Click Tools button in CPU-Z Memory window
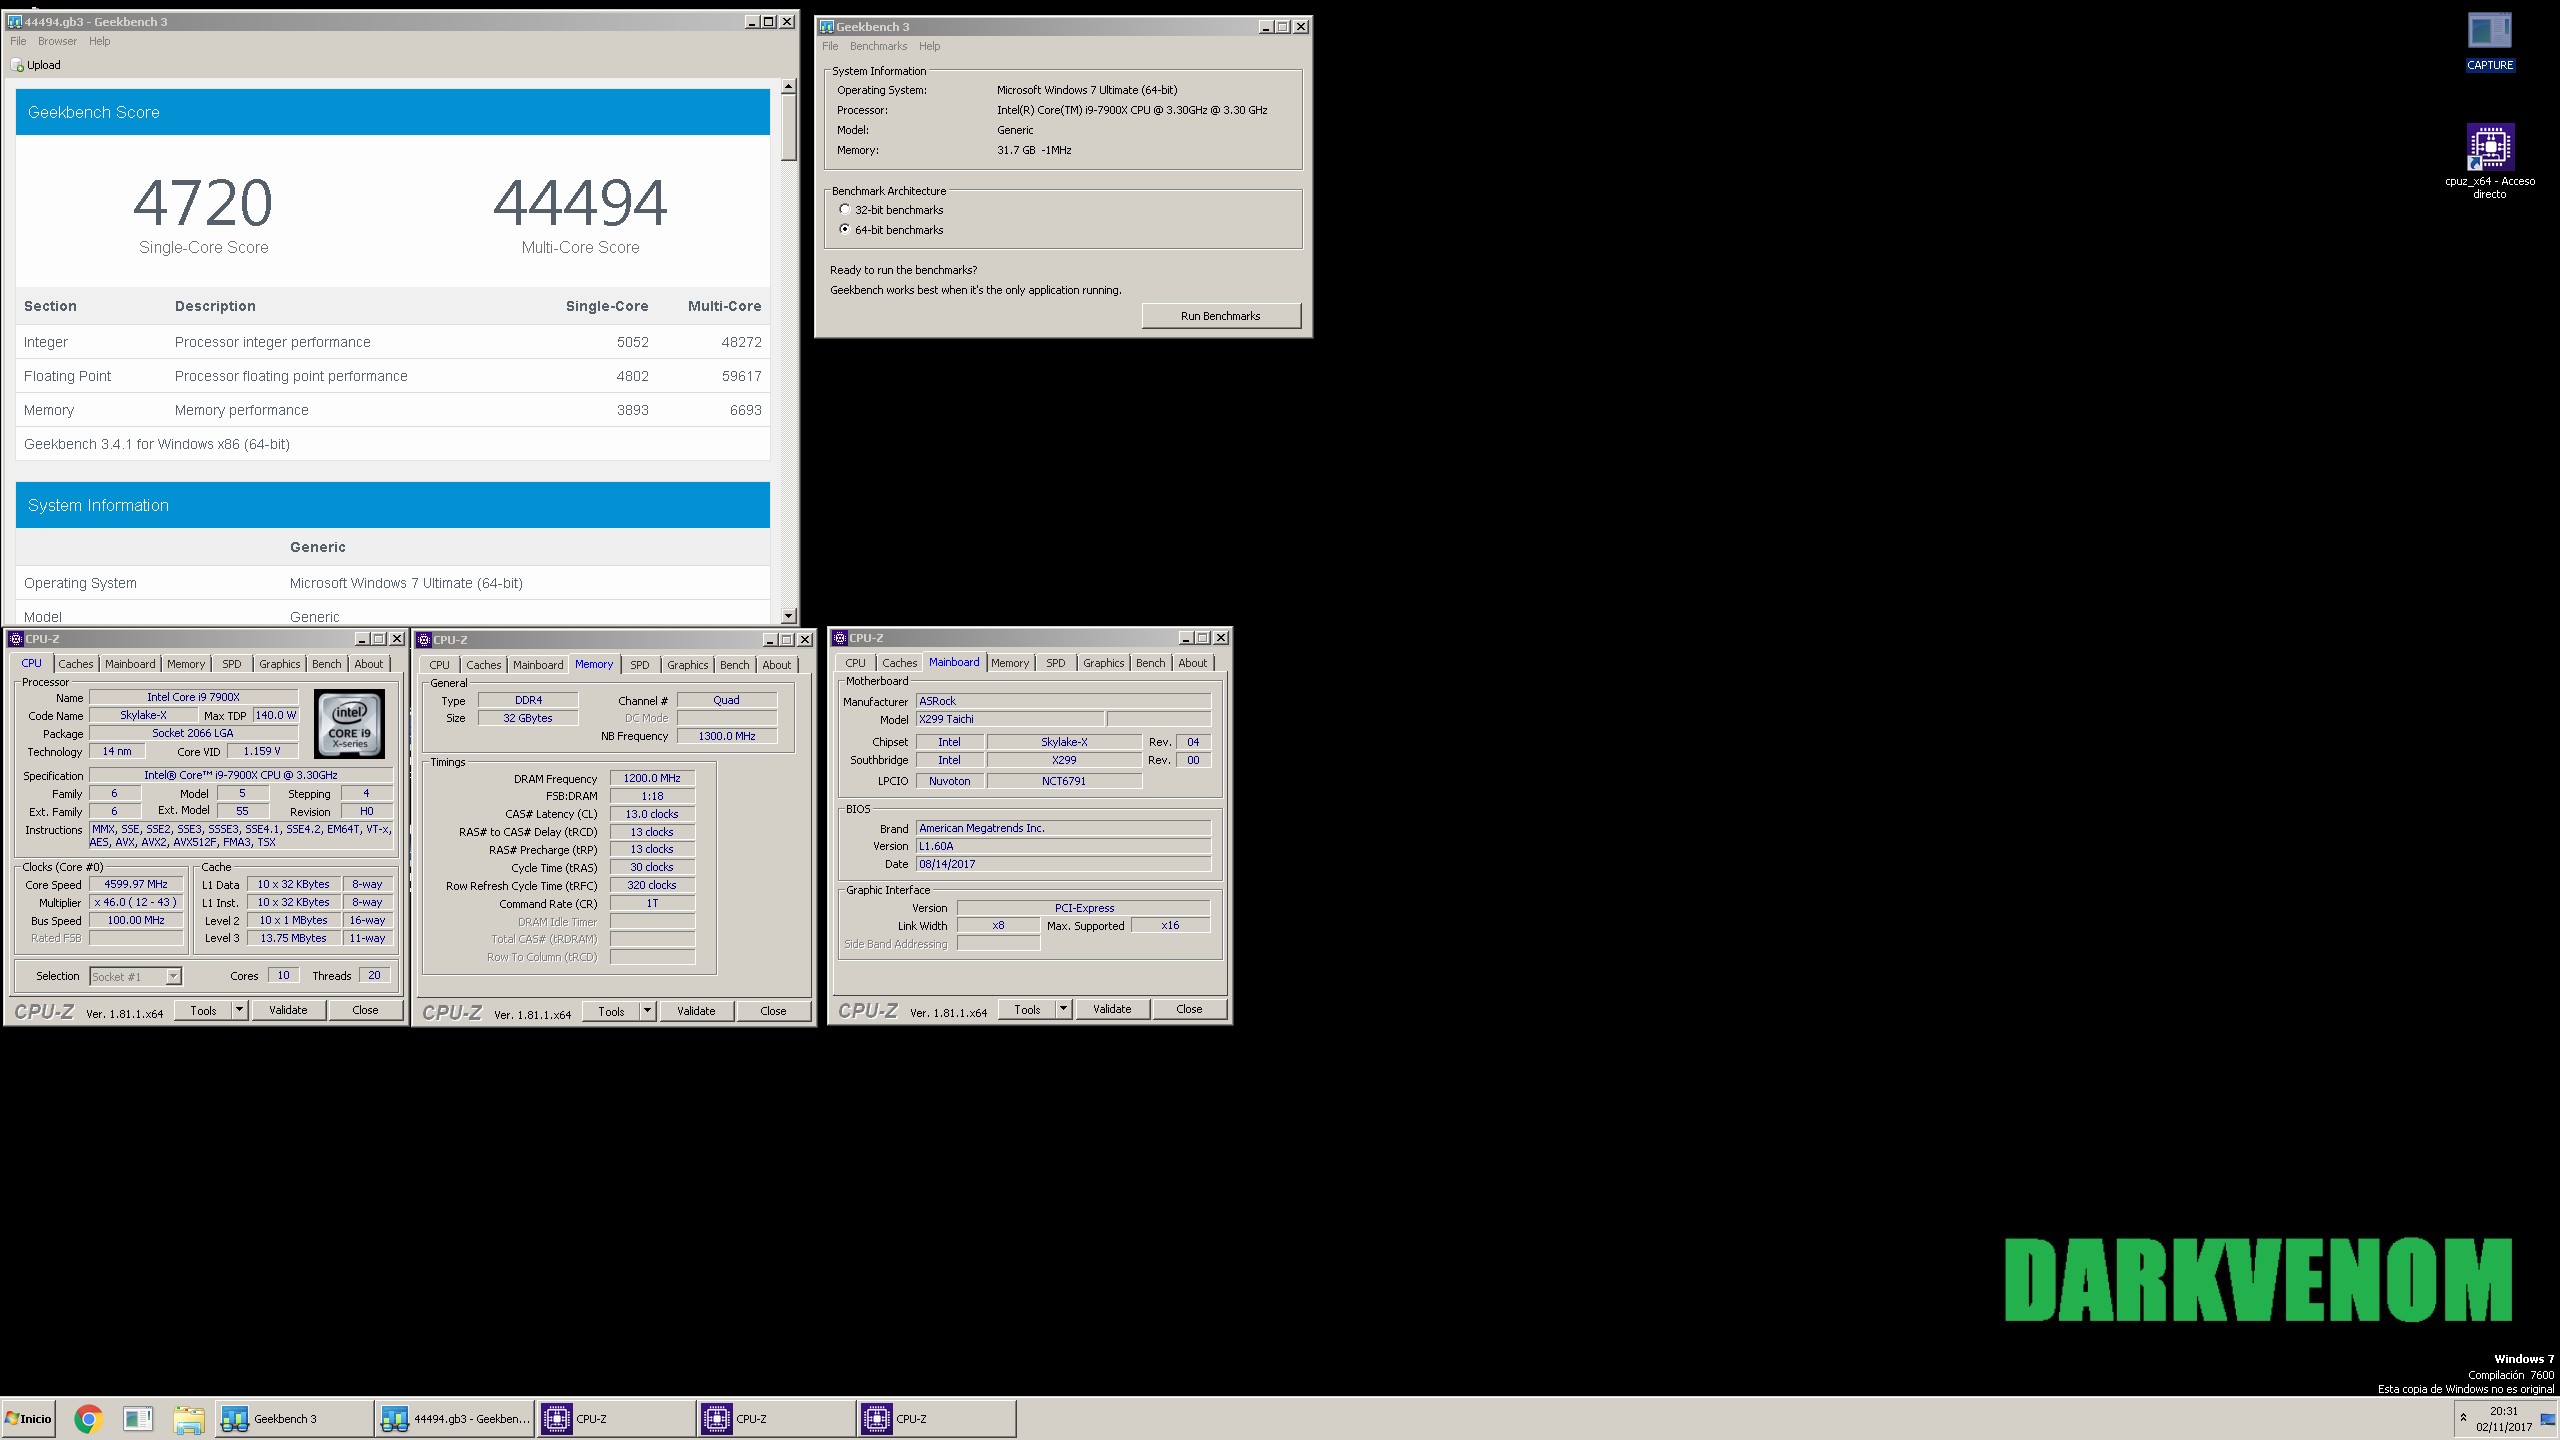The width and height of the screenshot is (2560, 1440). [611, 1011]
